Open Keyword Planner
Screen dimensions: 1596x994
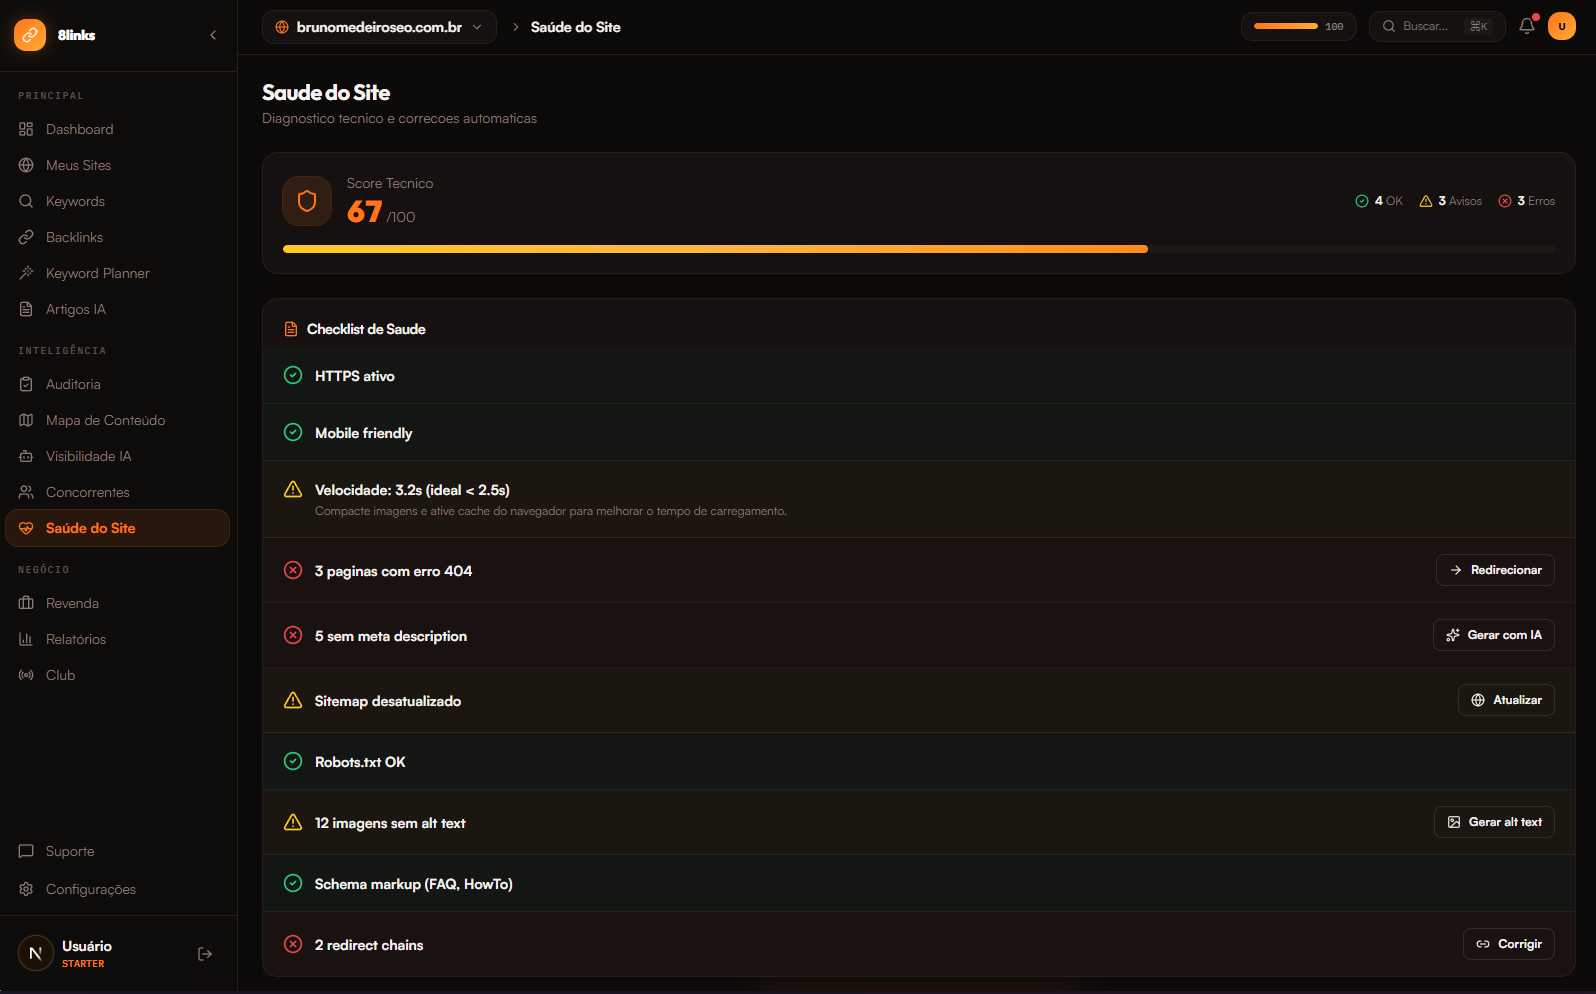[118, 273]
